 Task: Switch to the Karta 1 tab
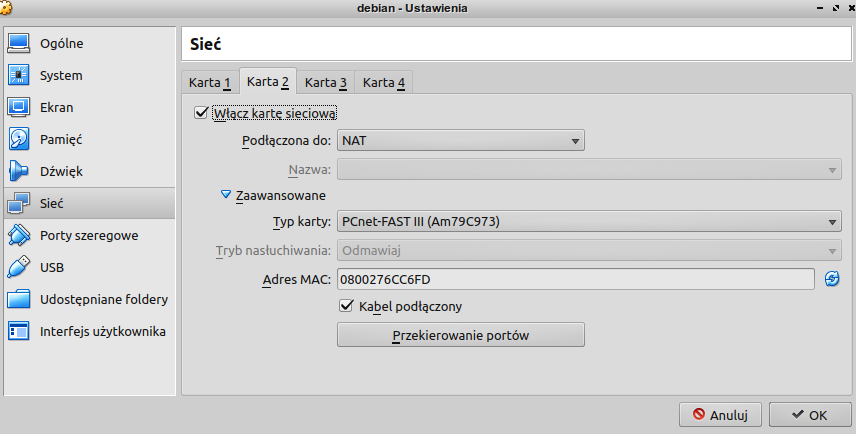tap(210, 82)
